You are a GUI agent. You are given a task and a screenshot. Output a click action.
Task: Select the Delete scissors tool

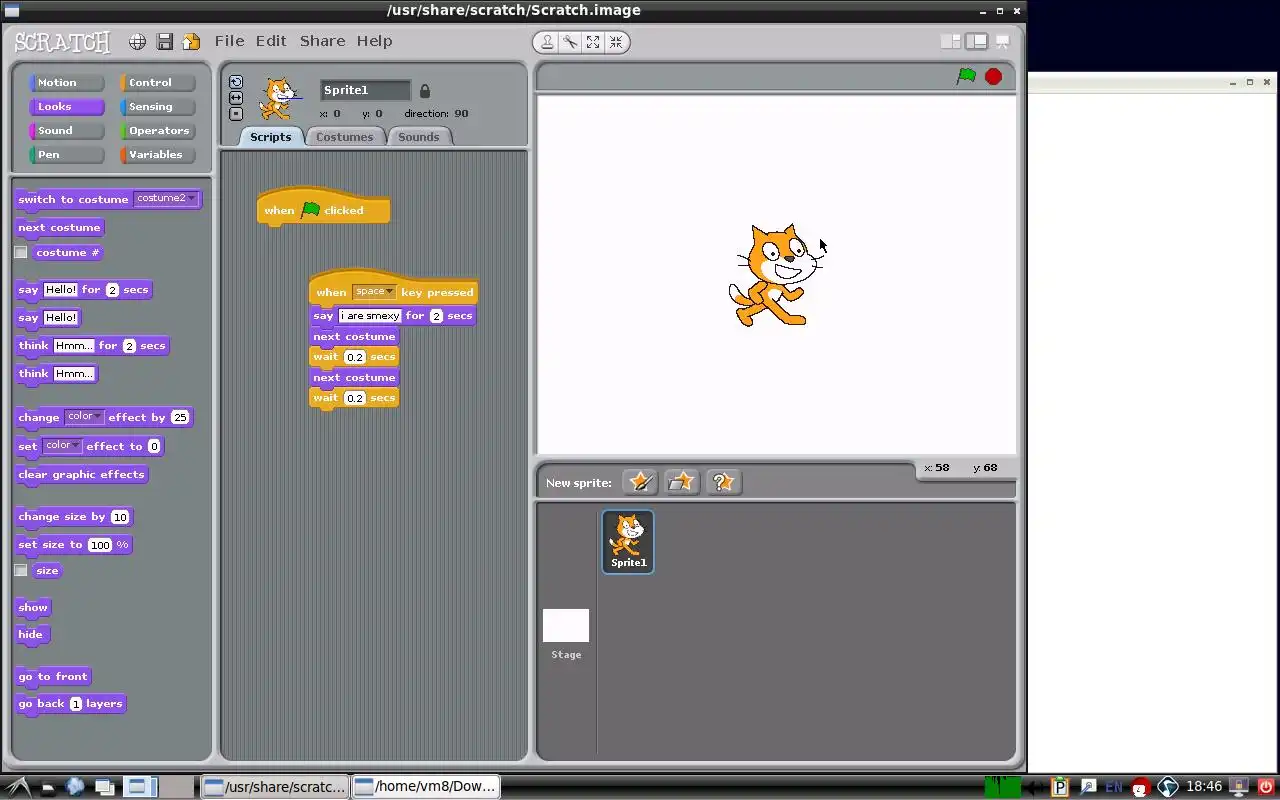click(x=570, y=42)
